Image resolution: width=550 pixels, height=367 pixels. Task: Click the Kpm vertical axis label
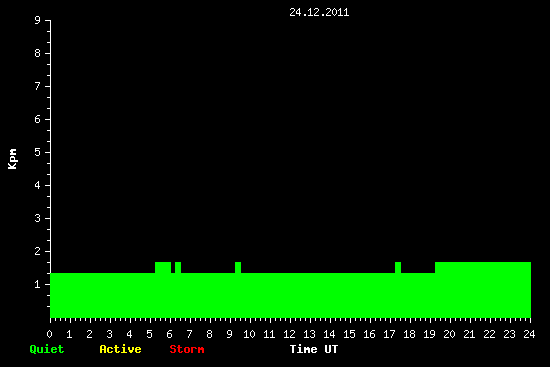pyautogui.click(x=12, y=159)
